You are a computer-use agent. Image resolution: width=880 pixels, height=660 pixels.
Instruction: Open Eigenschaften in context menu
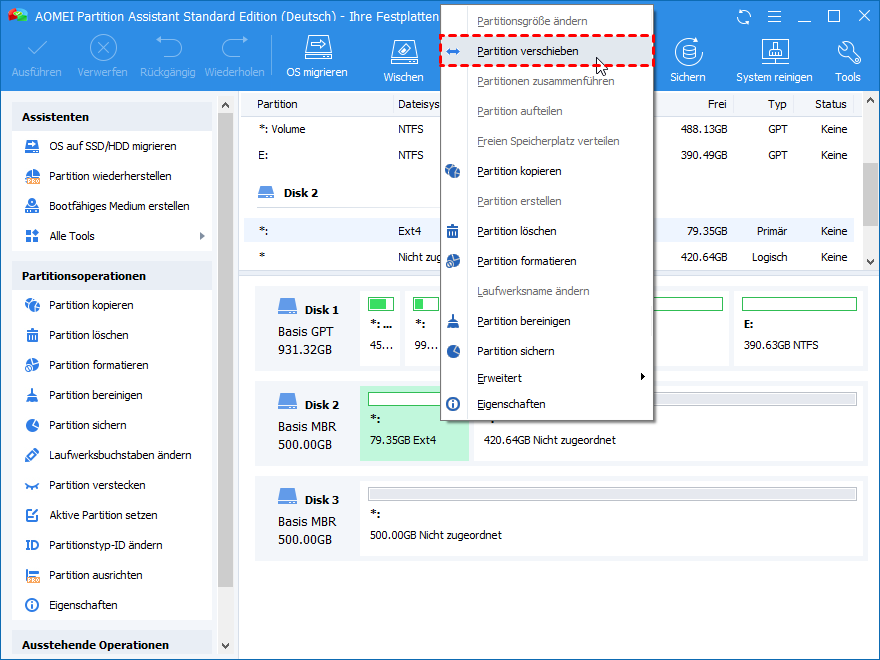pos(547,404)
